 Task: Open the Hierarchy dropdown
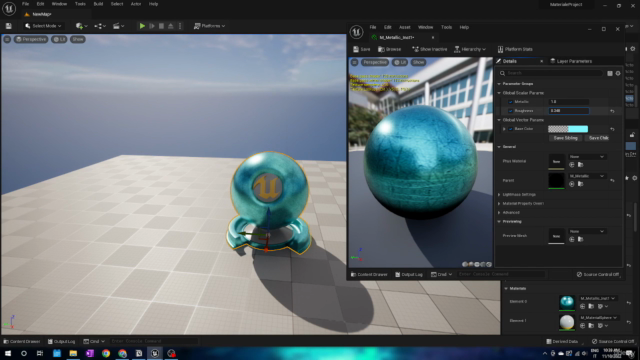[x=470, y=49]
